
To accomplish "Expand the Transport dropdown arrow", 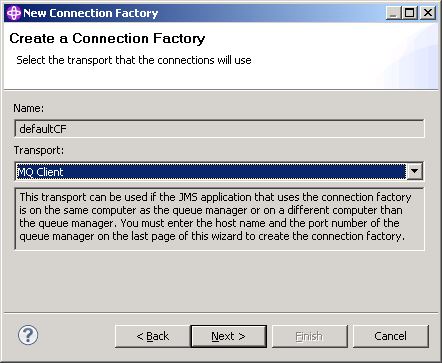I will click(414, 171).
